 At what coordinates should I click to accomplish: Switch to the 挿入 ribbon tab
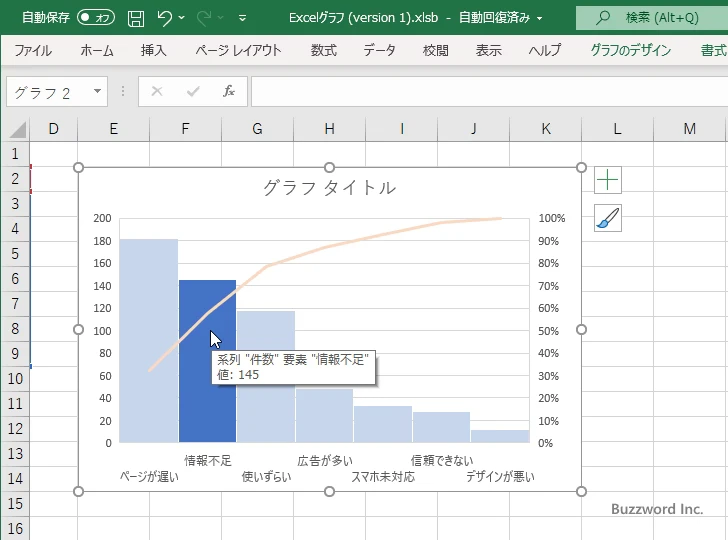pos(154,50)
